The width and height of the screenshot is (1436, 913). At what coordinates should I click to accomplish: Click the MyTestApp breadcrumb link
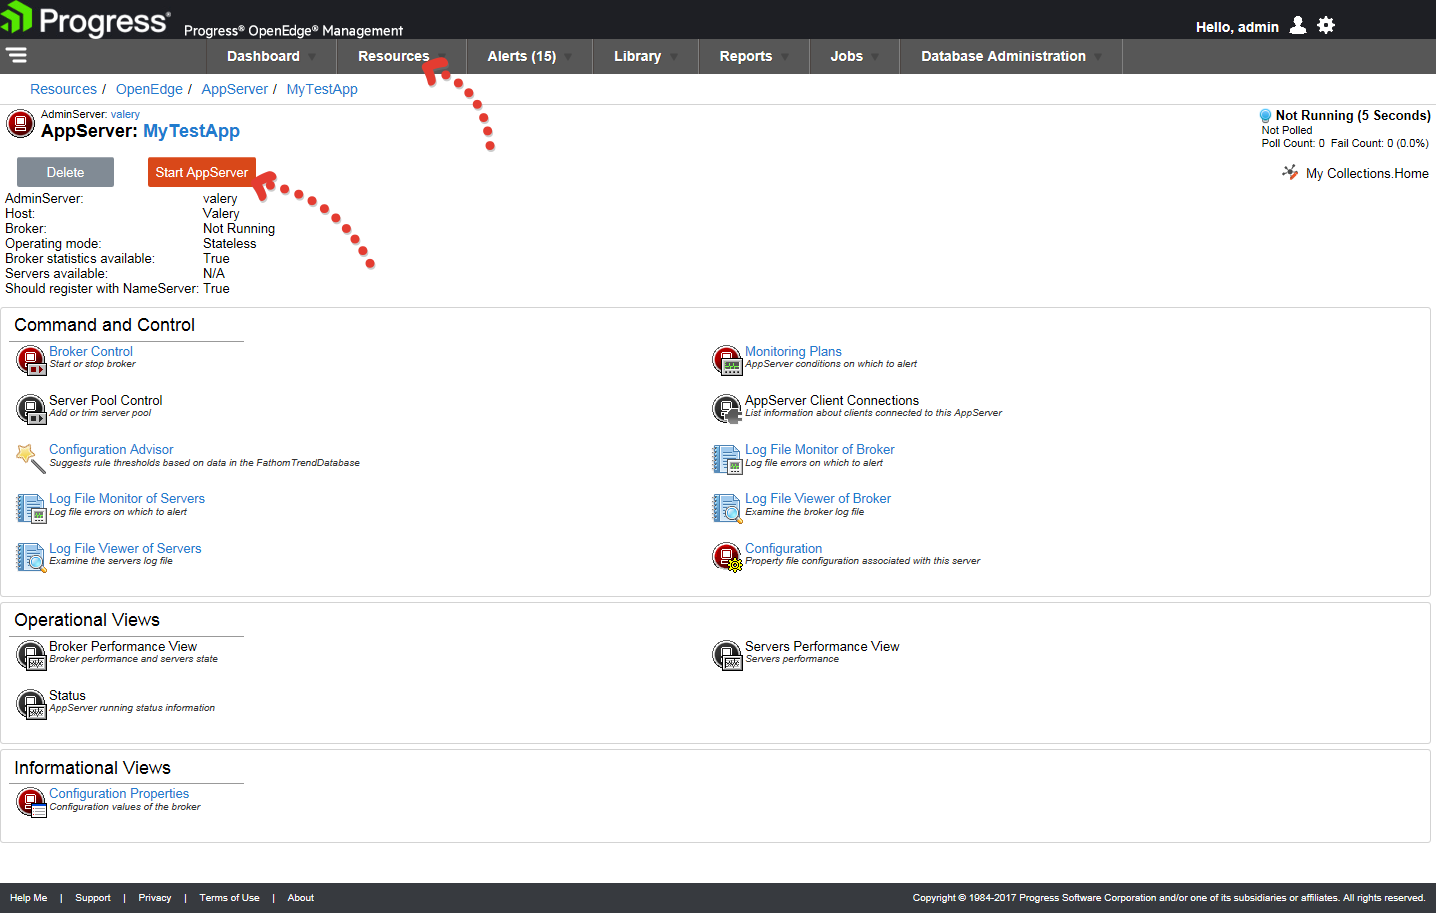click(x=322, y=89)
